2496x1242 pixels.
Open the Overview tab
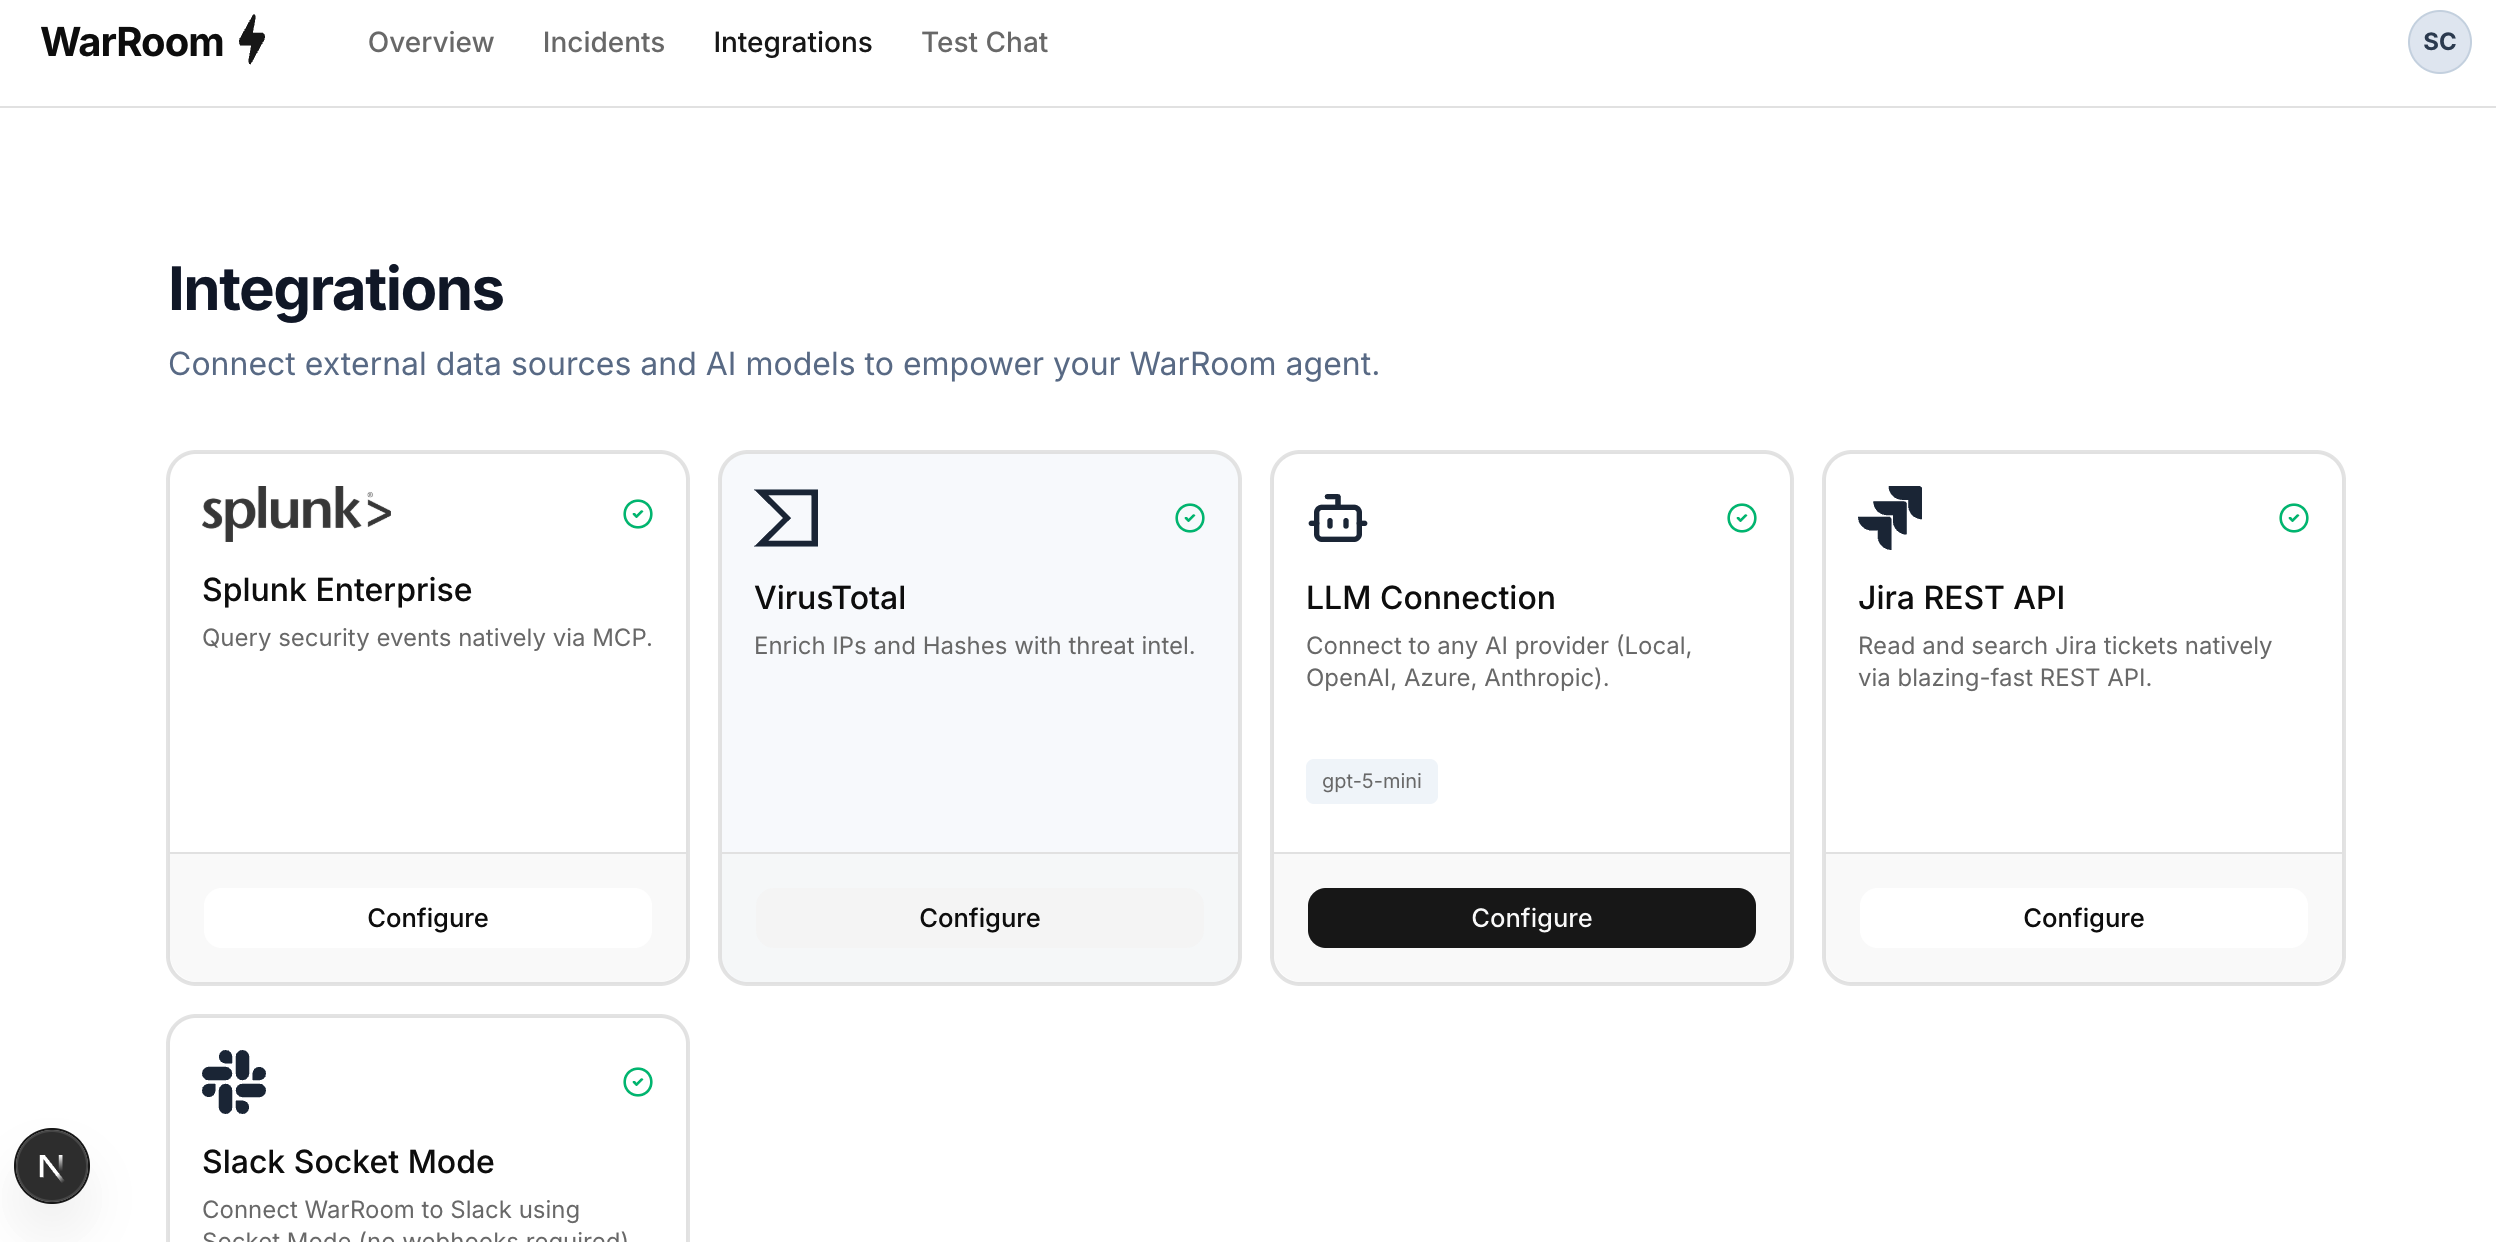(431, 42)
